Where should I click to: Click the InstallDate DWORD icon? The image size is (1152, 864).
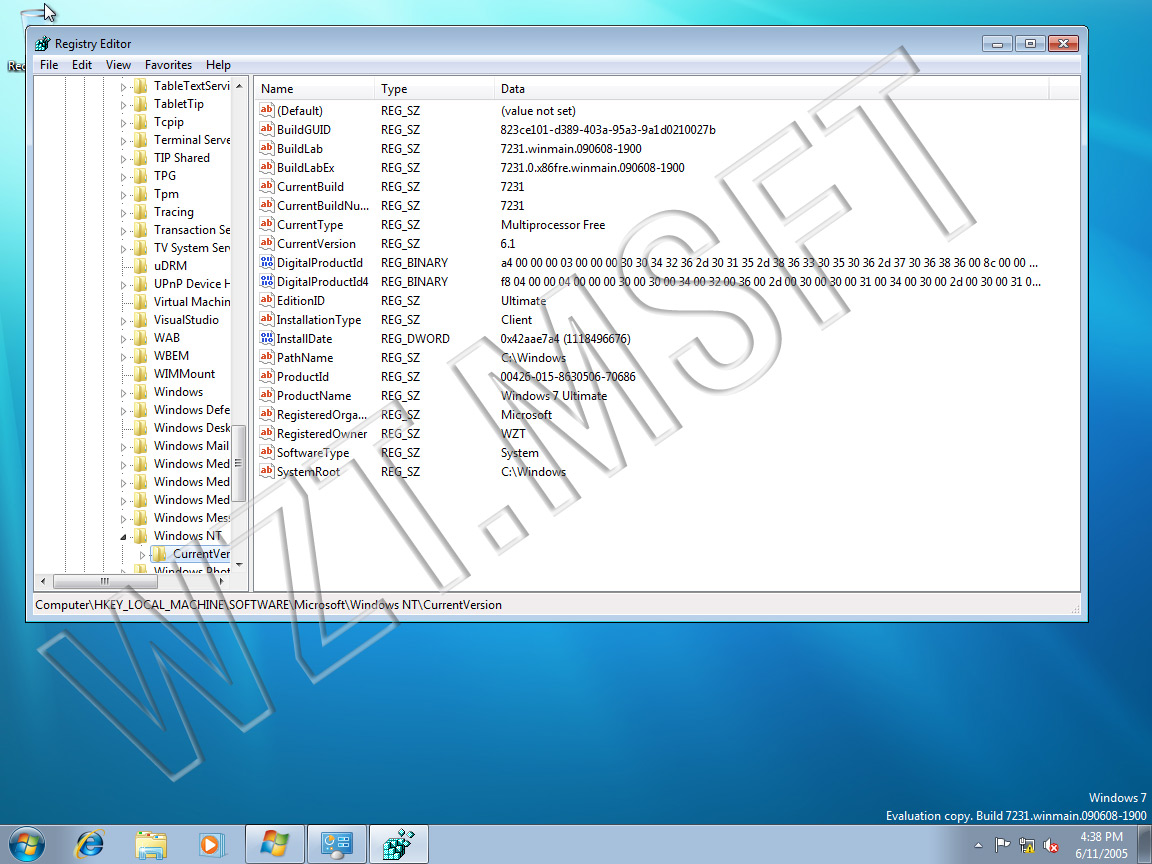(266, 339)
